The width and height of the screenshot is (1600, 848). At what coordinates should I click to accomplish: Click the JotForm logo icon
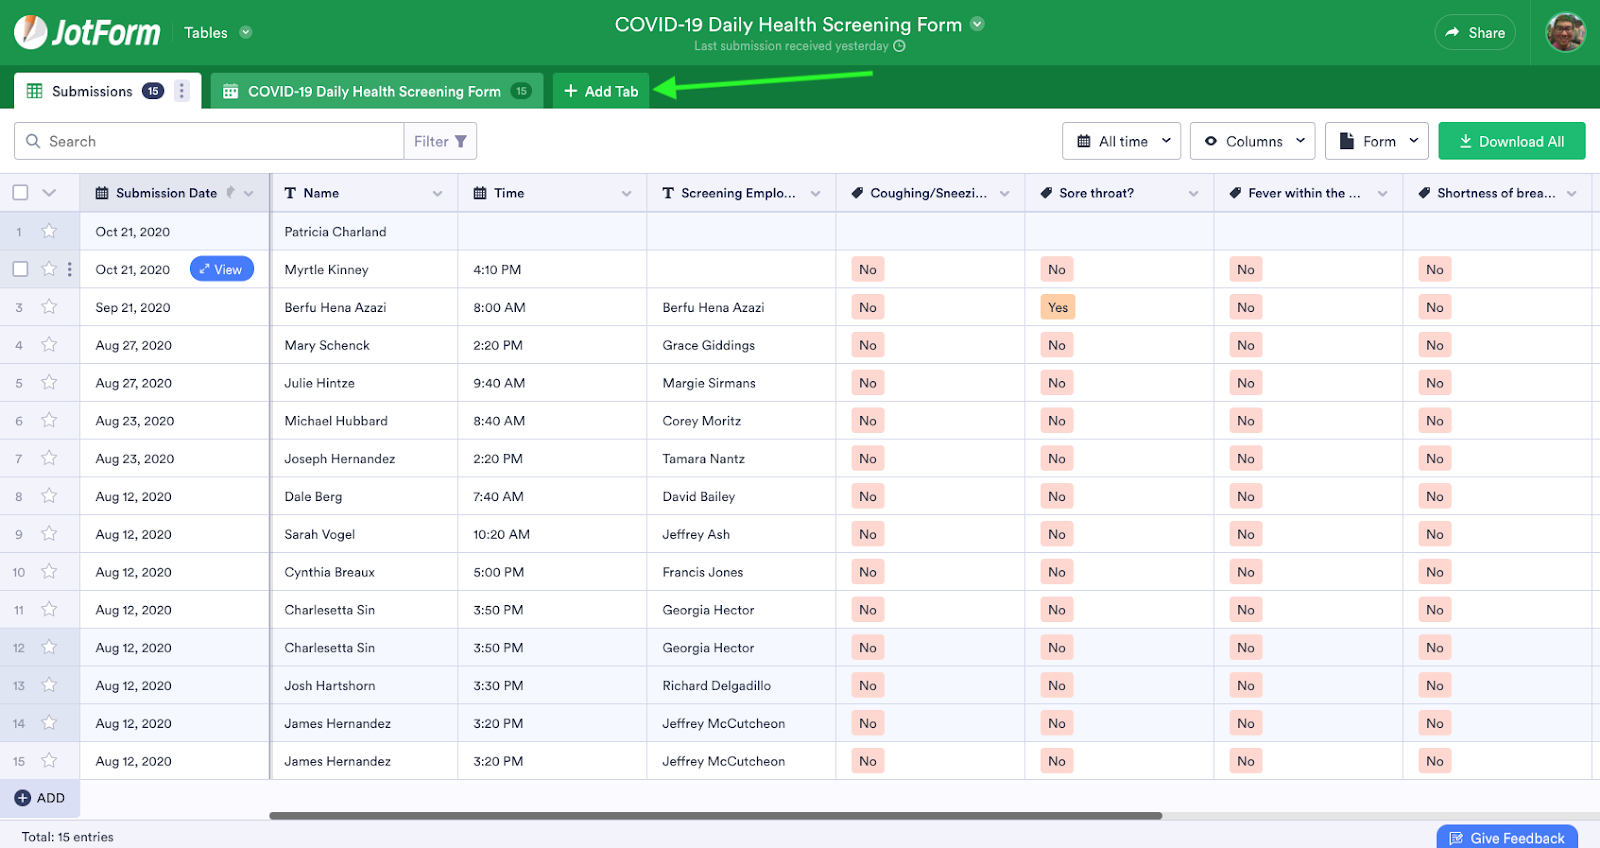(32, 32)
